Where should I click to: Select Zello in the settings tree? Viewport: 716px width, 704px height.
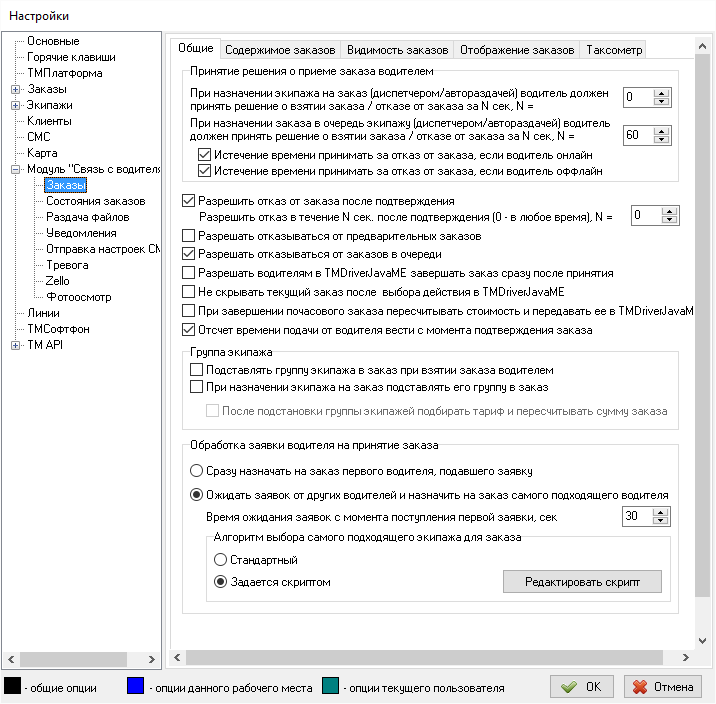(58, 281)
